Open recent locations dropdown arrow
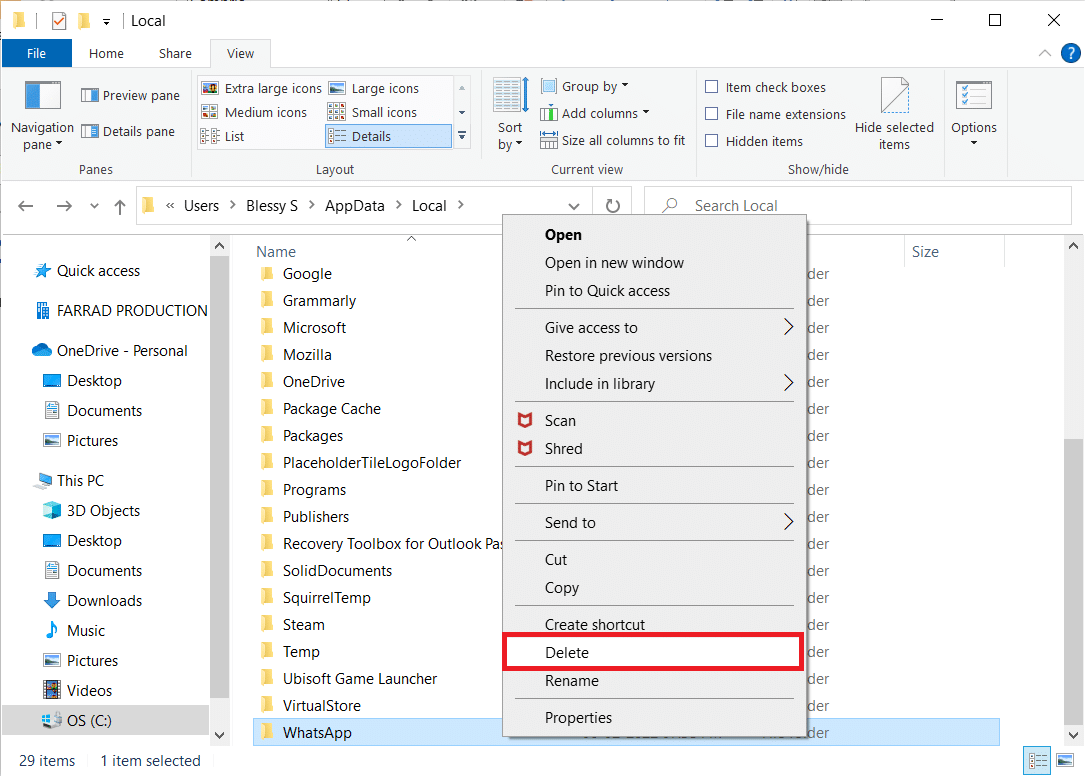Screen dimensions: 1085x776 94,206
